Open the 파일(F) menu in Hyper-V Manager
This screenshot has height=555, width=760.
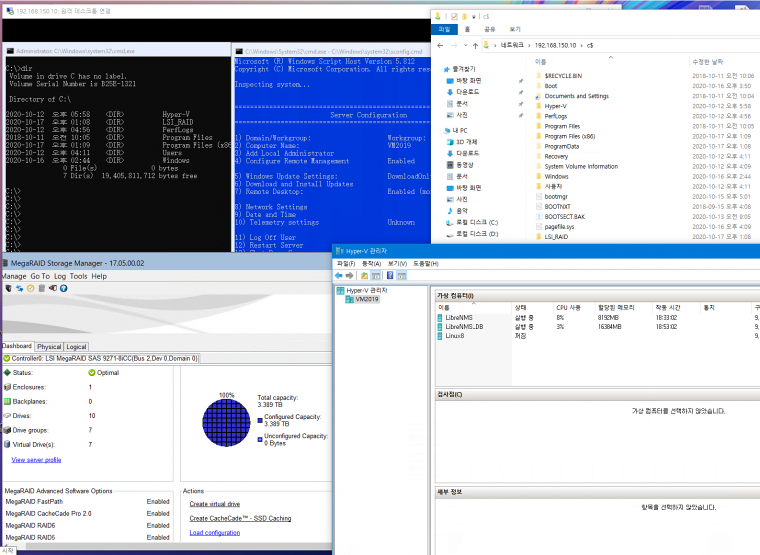pos(346,264)
